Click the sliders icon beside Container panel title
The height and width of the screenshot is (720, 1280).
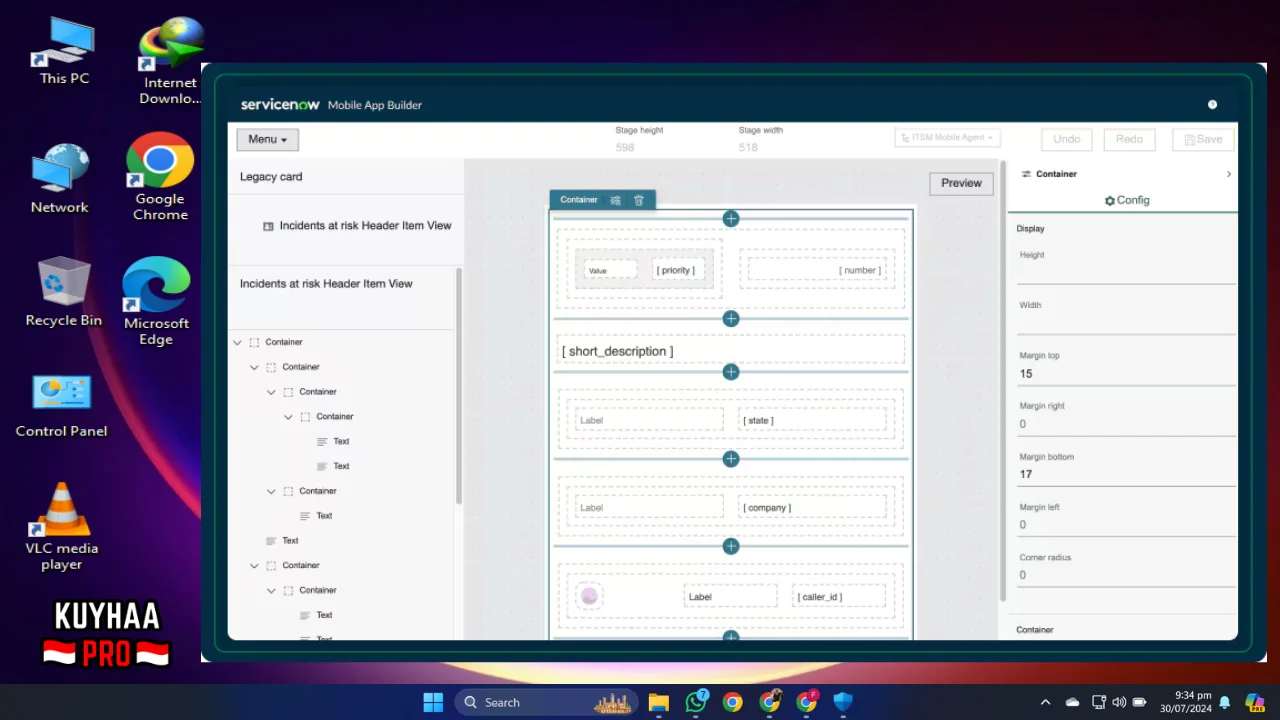click(x=1025, y=174)
